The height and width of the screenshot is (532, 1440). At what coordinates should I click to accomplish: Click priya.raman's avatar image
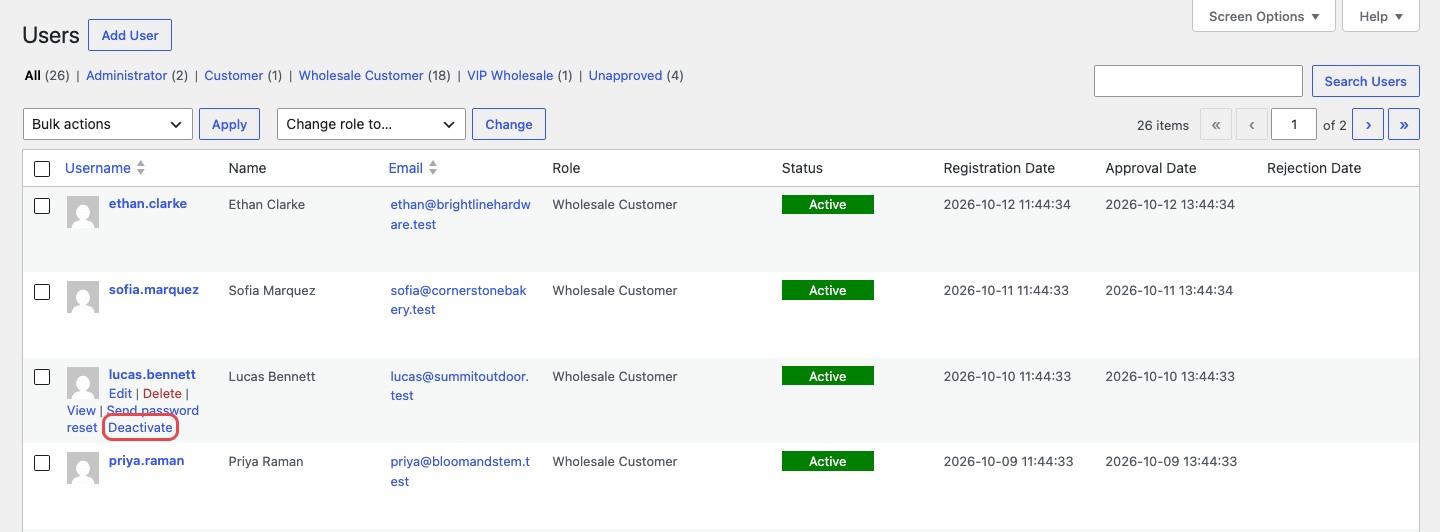point(82,469)
